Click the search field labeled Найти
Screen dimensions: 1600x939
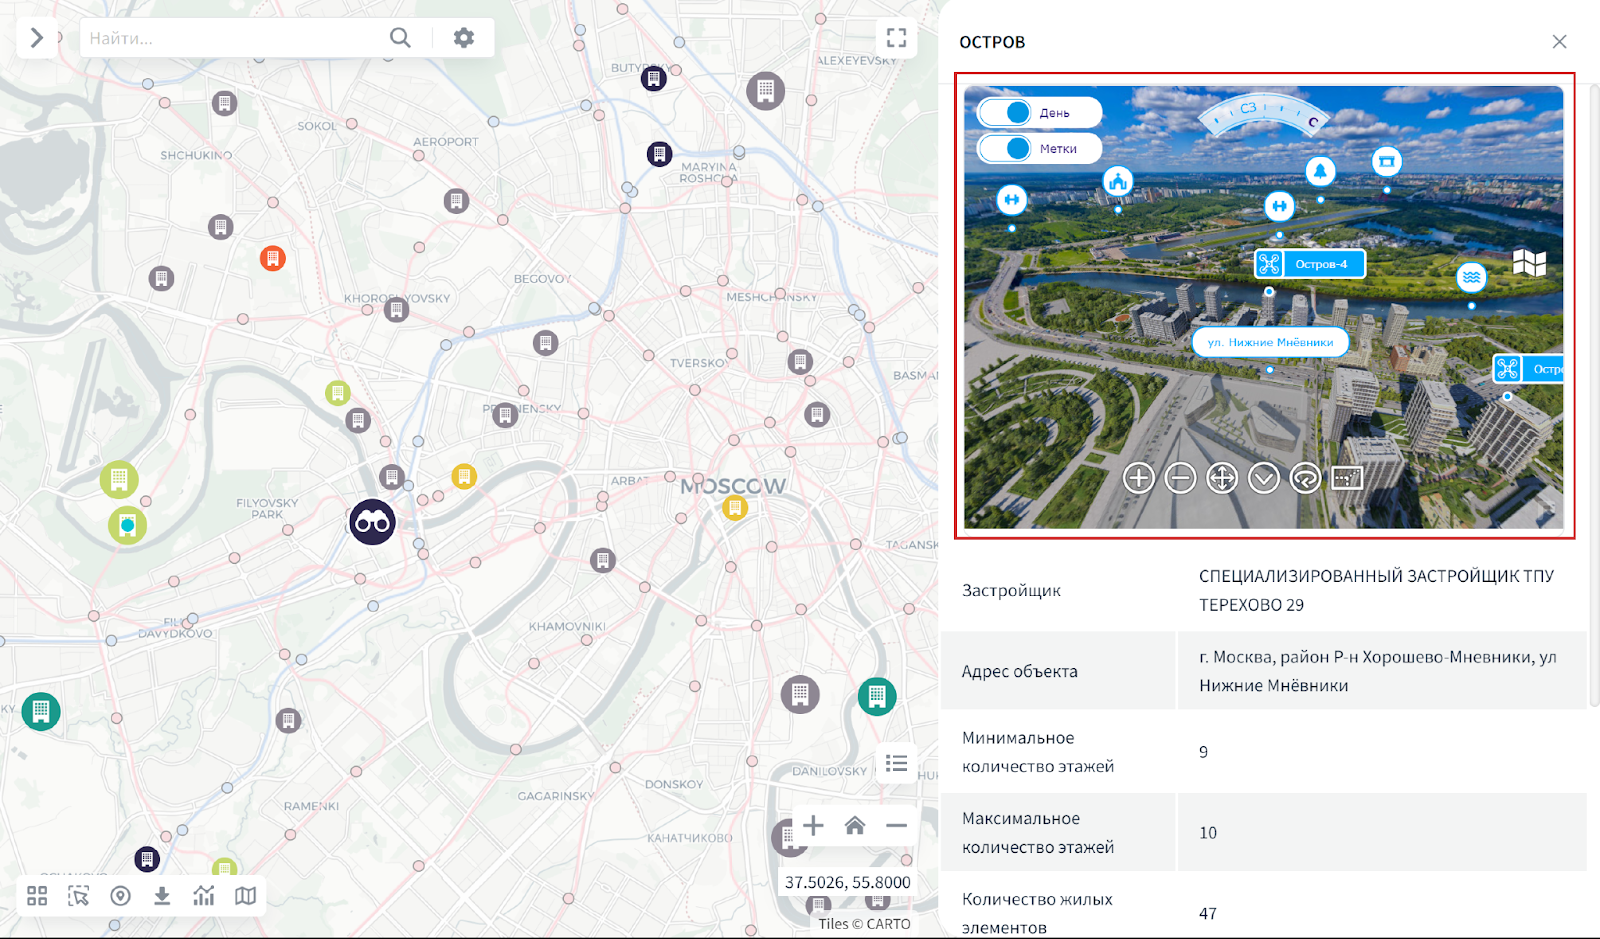click(230, 38)
